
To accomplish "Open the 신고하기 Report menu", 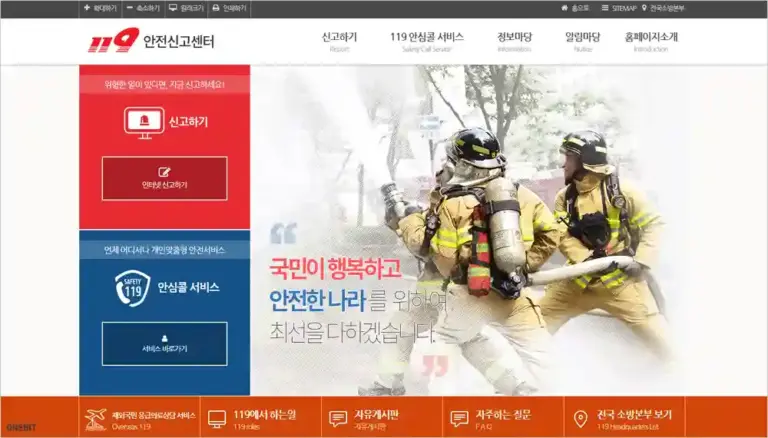I will (x=339, y=42).
